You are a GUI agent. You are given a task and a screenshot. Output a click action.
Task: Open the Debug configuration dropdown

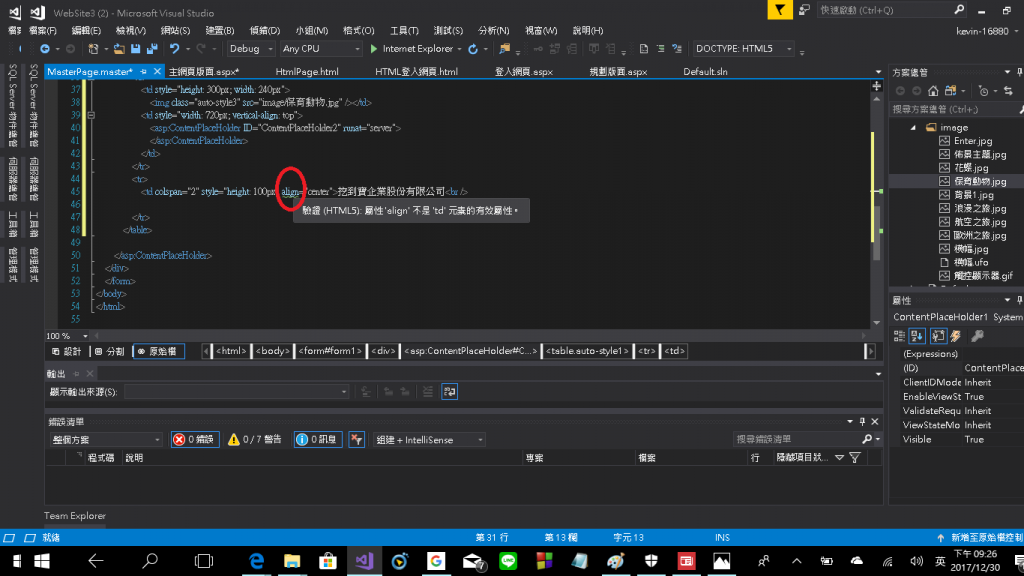[x=251, y=49]
